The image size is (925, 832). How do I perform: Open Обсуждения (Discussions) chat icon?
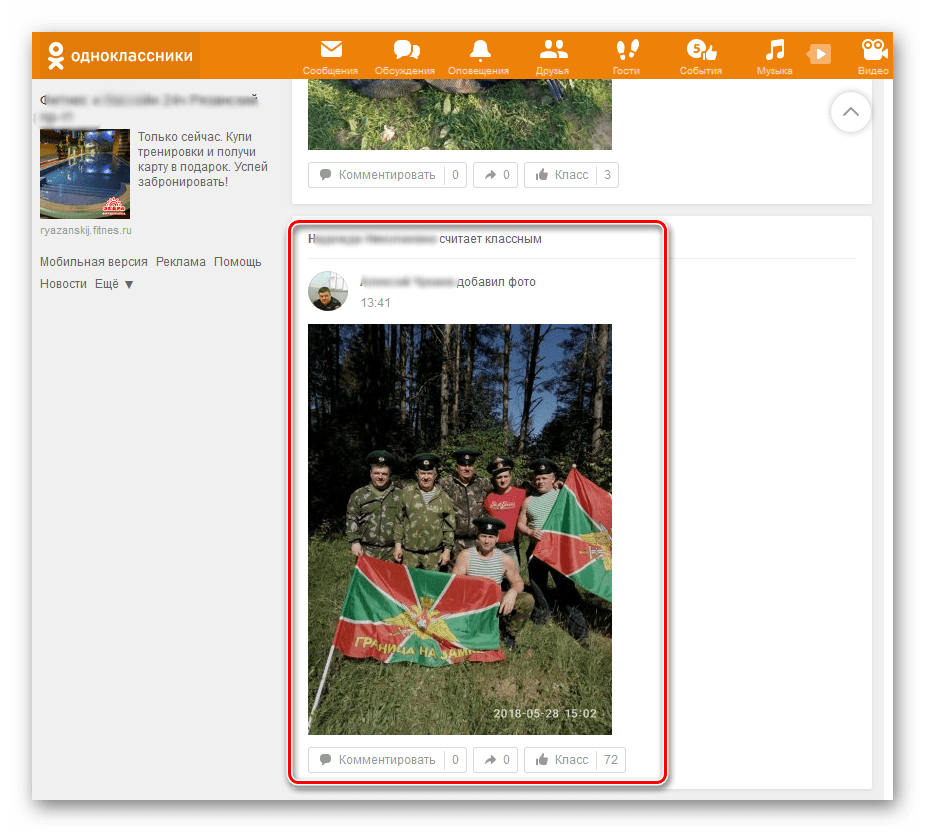405,51
